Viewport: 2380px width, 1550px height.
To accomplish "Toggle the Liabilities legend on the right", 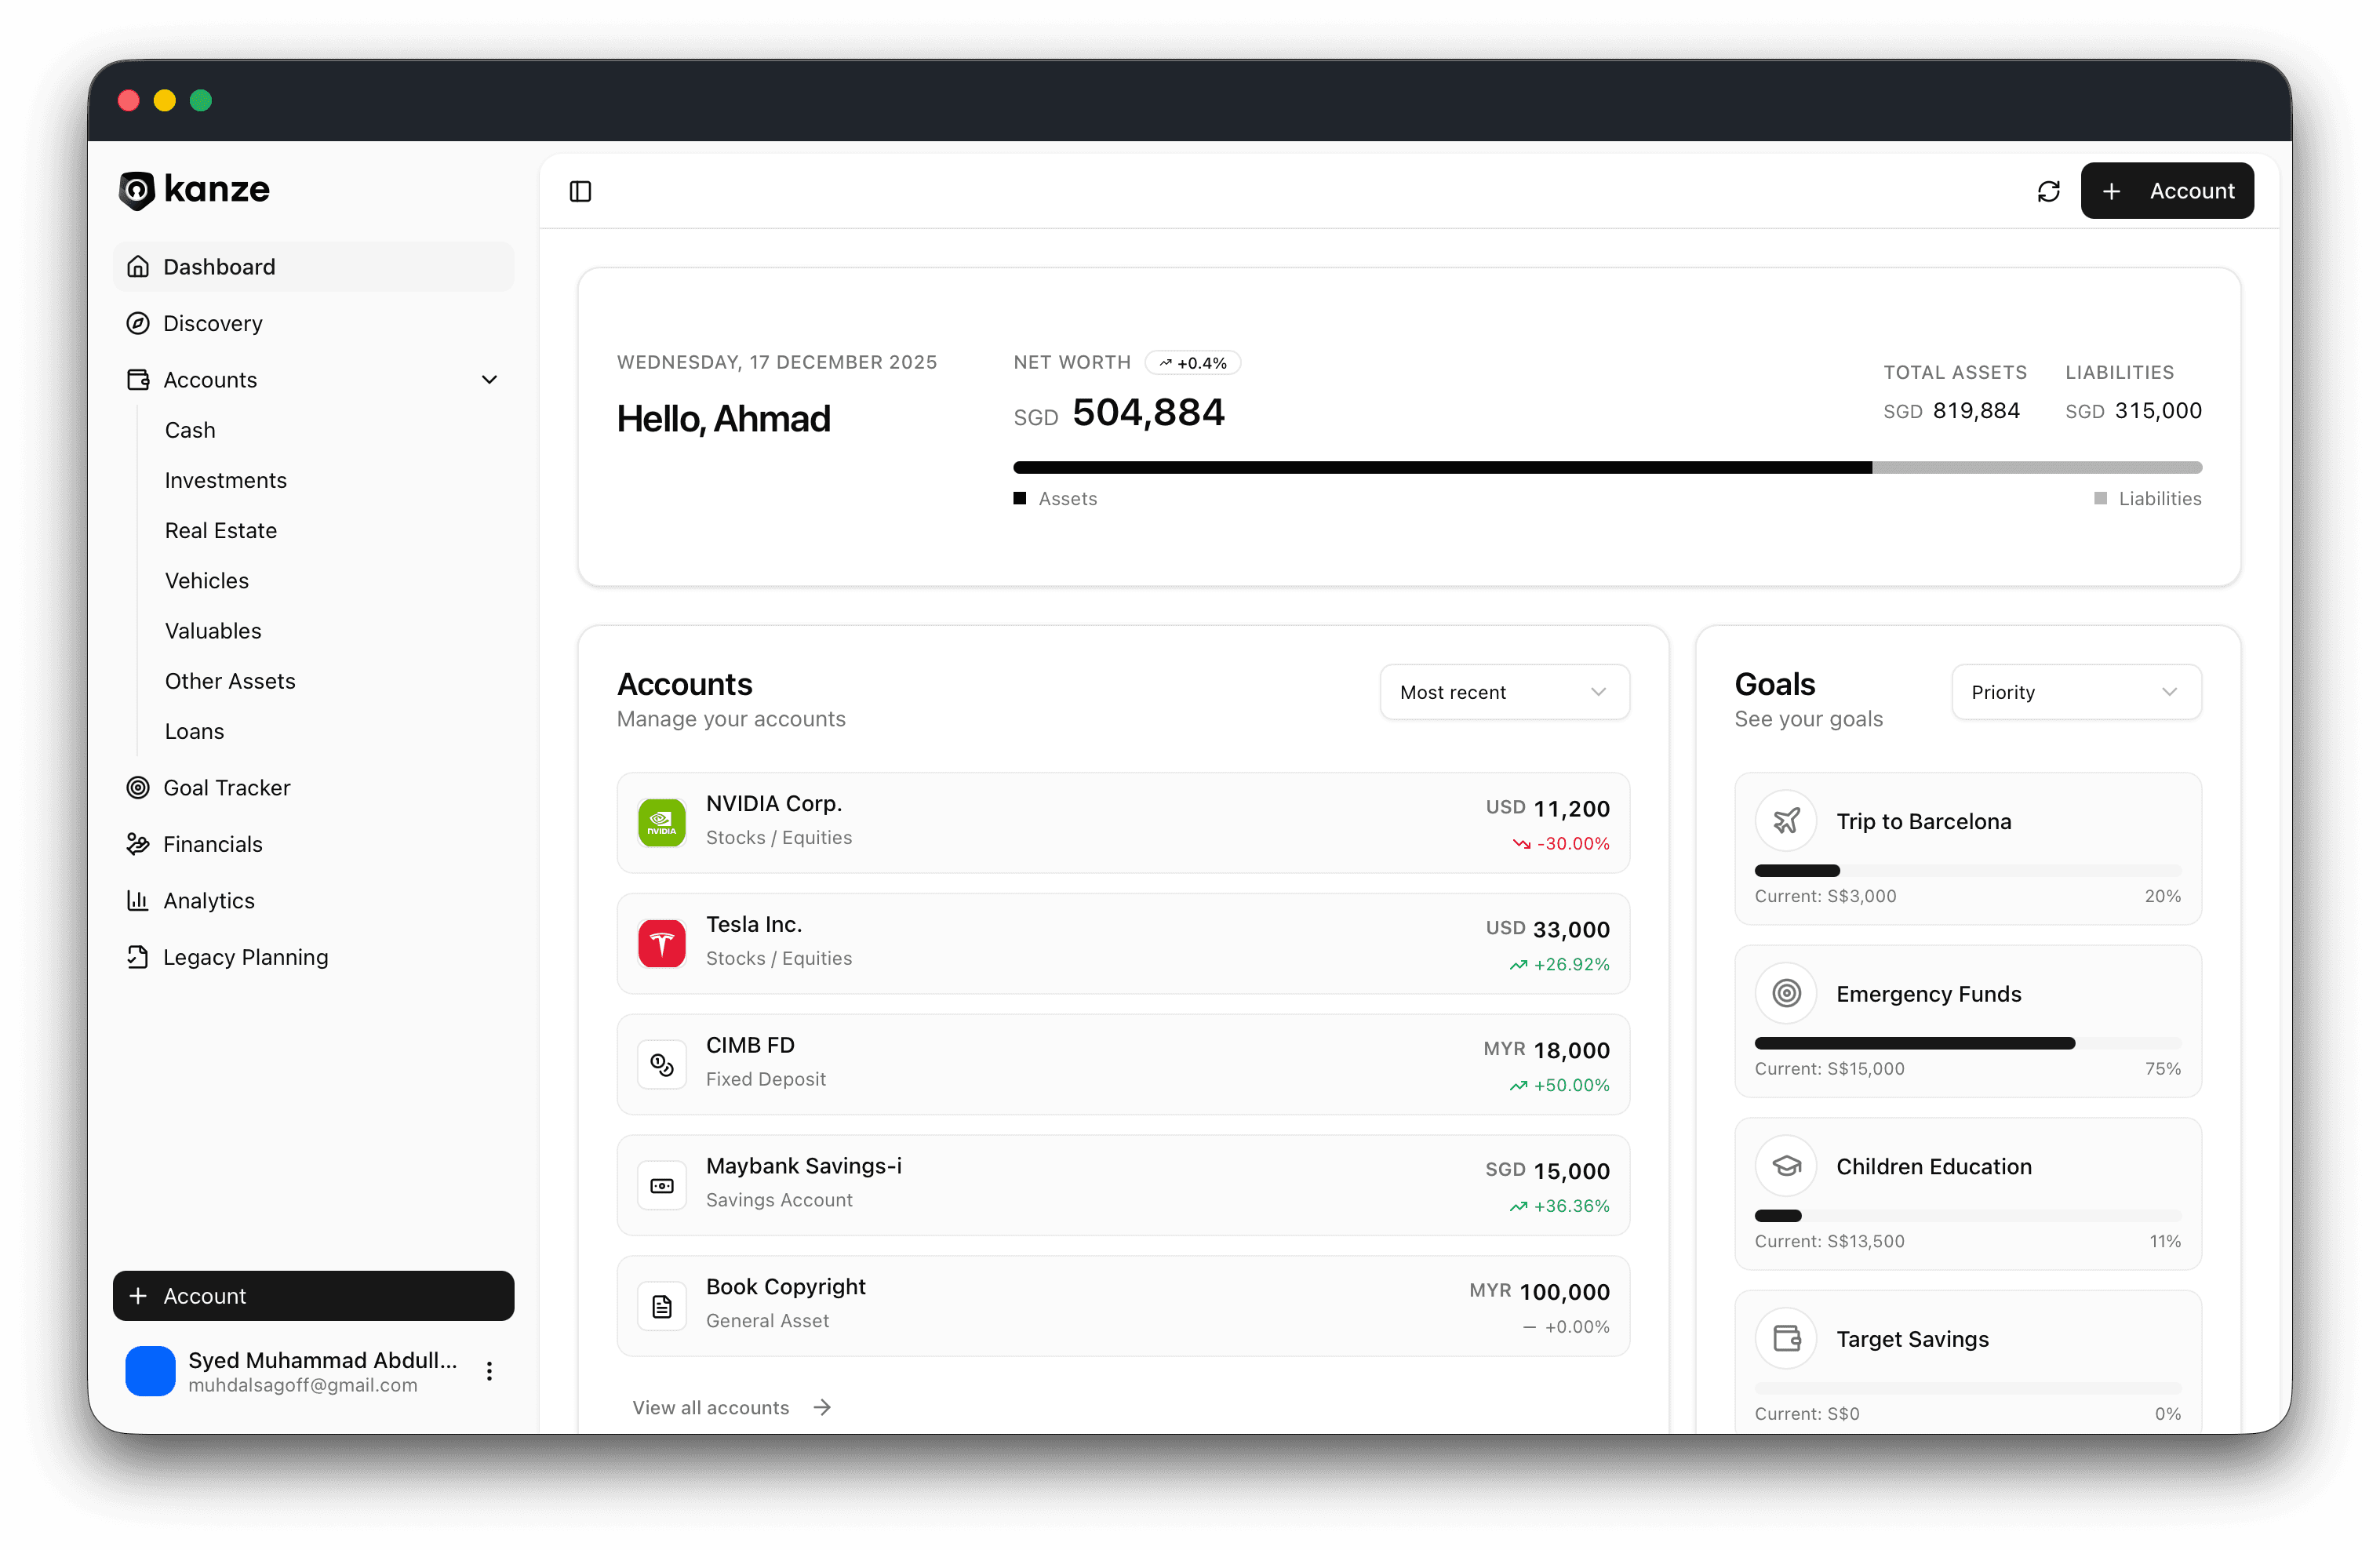I will (2148, 498).
